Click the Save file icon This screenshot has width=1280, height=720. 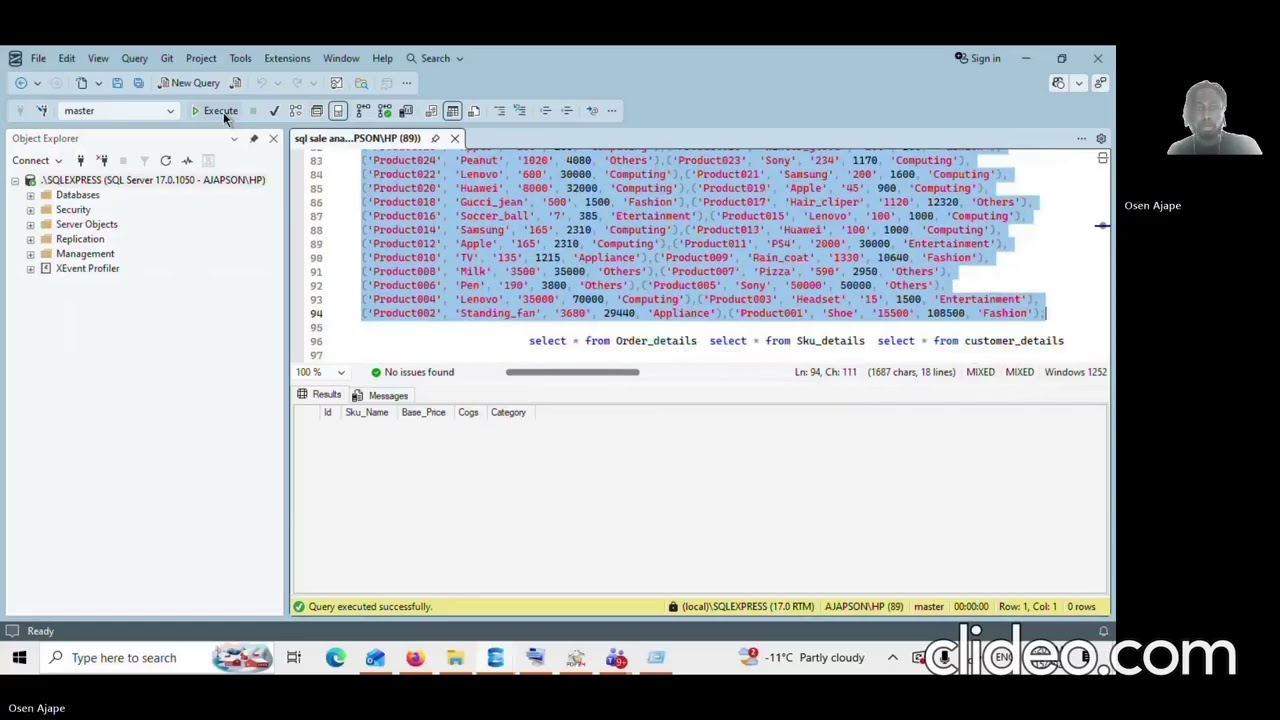point(117,83)
